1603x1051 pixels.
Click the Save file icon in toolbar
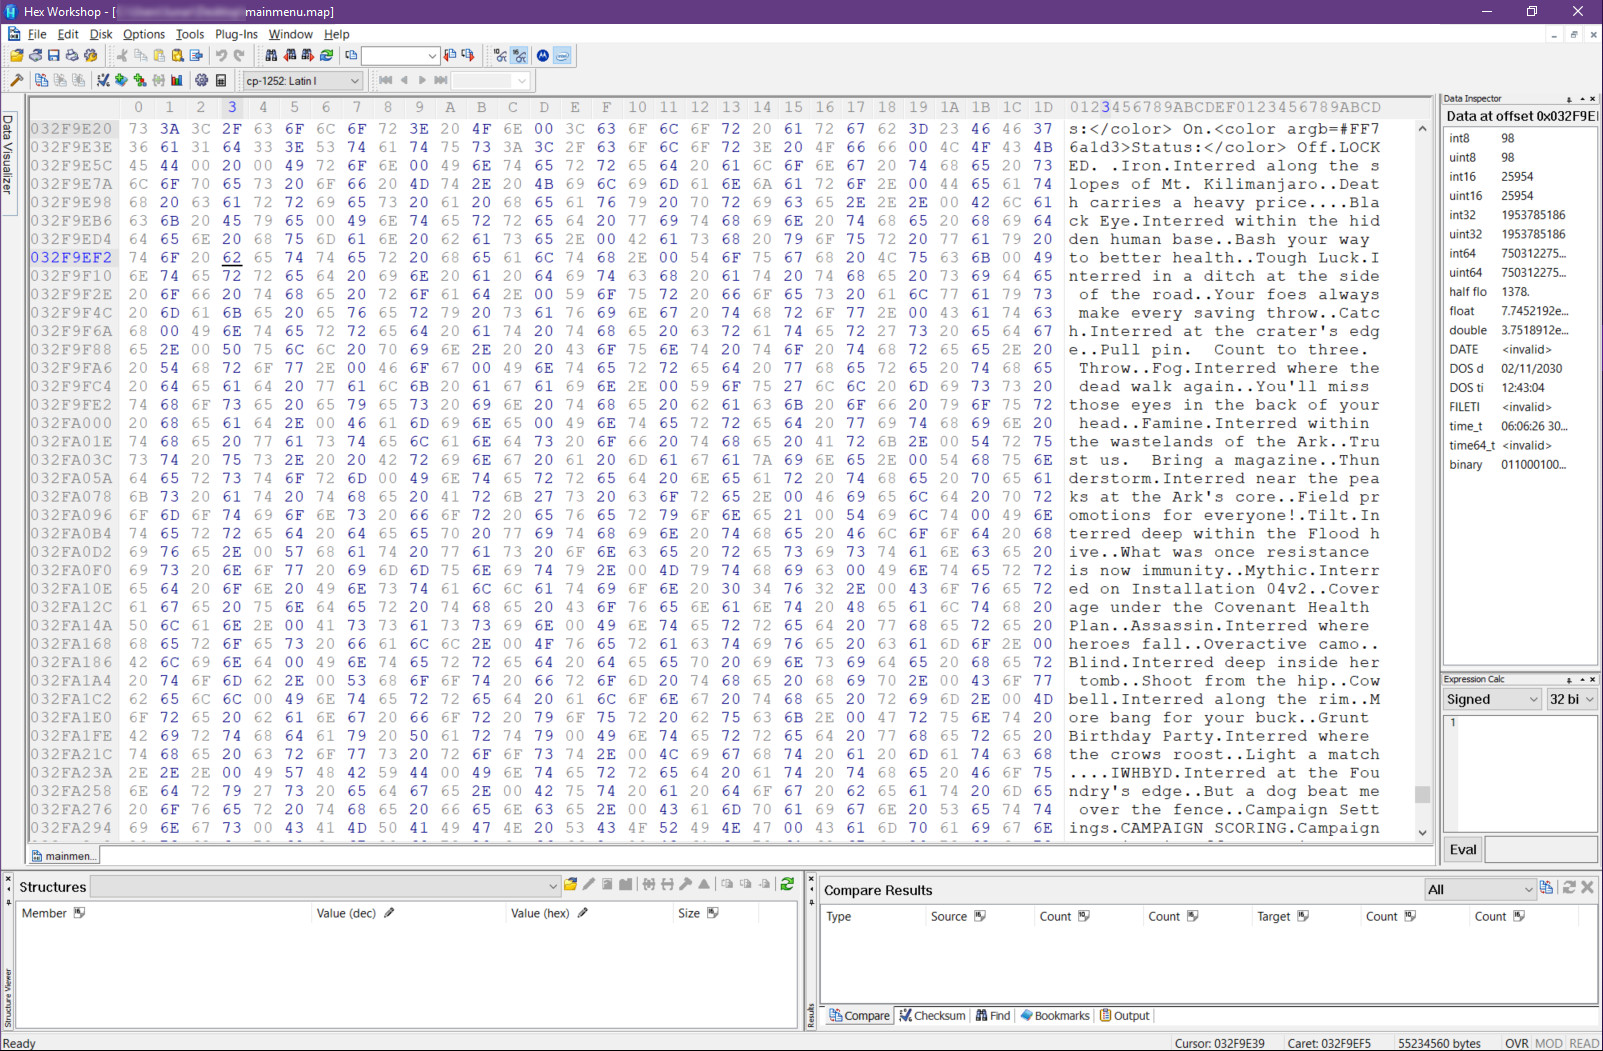(54, 56)
